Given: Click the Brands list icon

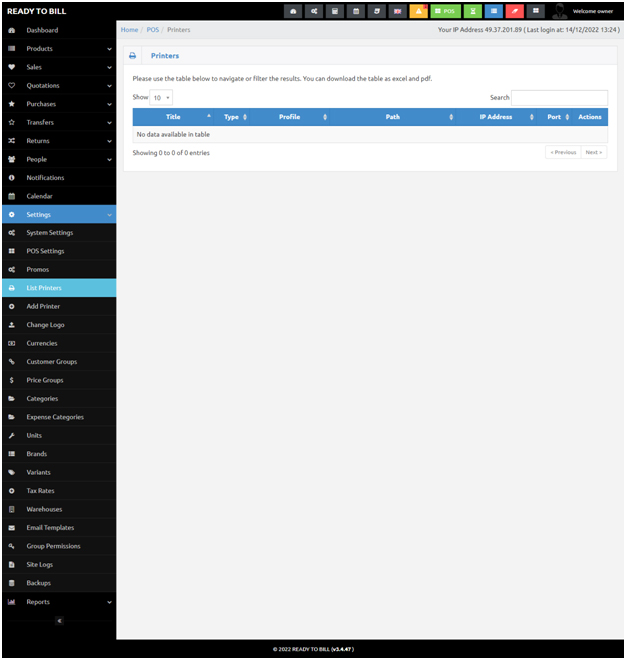Looking at the screenshot, I should point(12,454).
